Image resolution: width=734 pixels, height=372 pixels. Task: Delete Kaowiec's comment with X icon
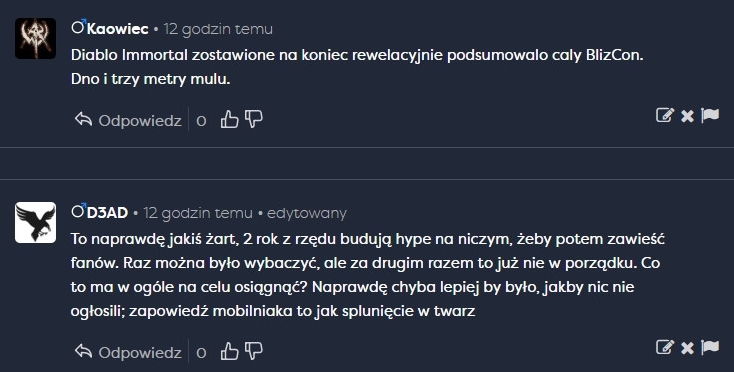coord(687,116)
